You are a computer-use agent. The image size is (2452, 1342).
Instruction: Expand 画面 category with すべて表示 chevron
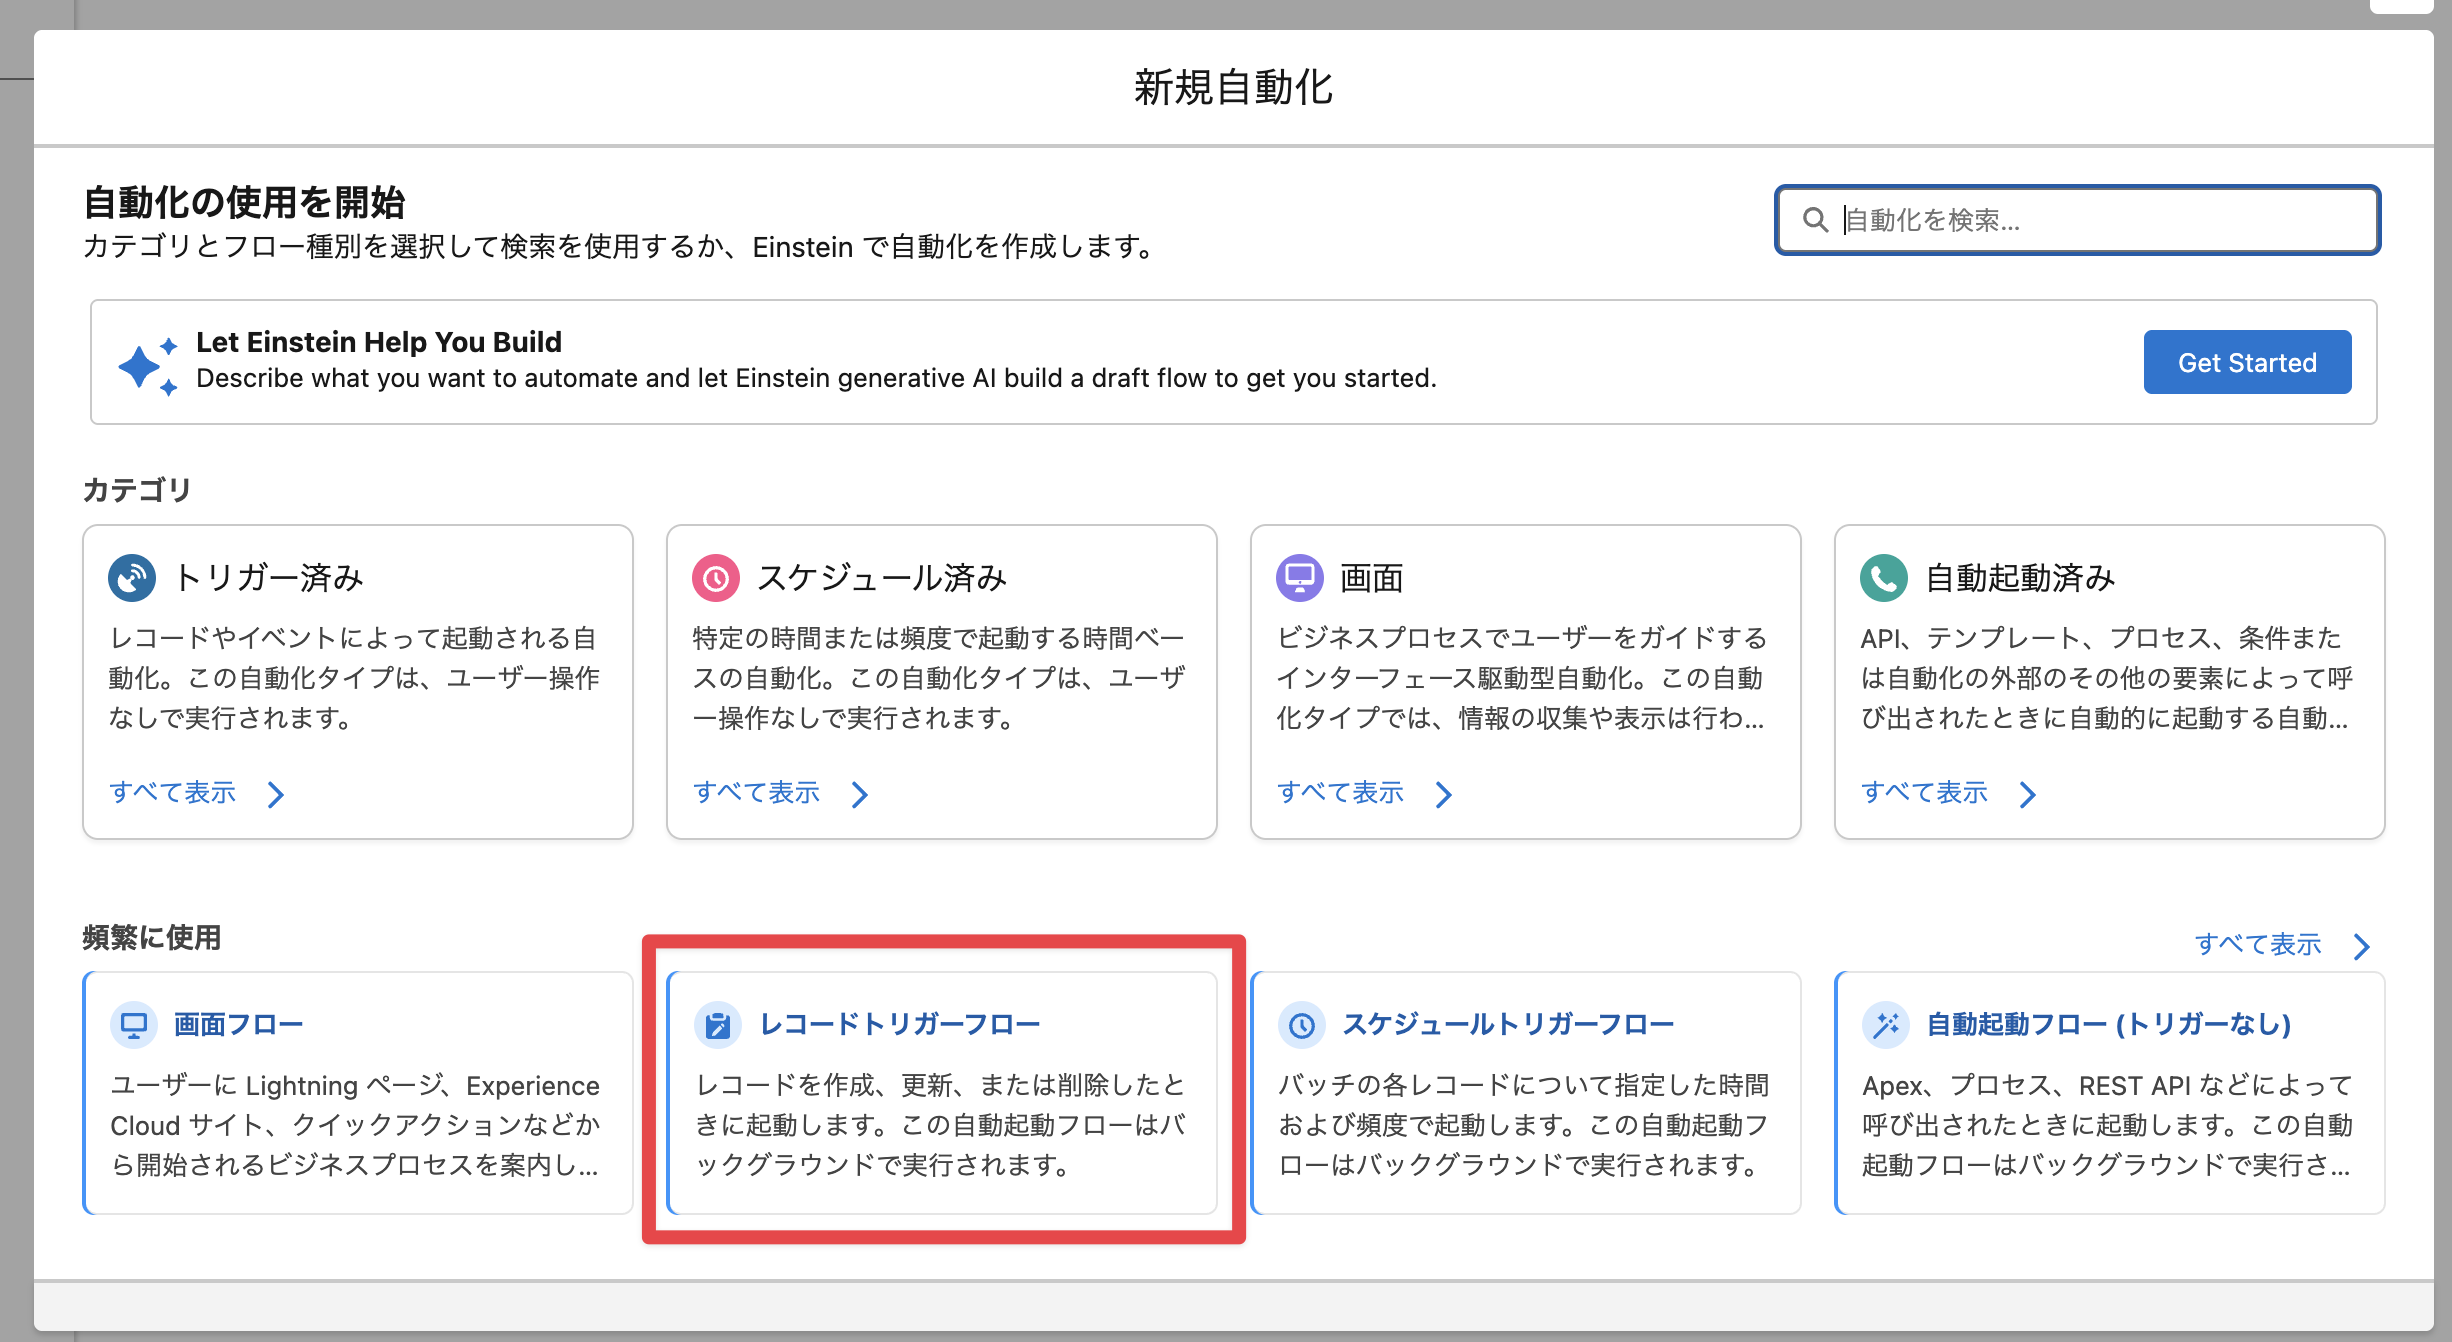point(1444,794)
